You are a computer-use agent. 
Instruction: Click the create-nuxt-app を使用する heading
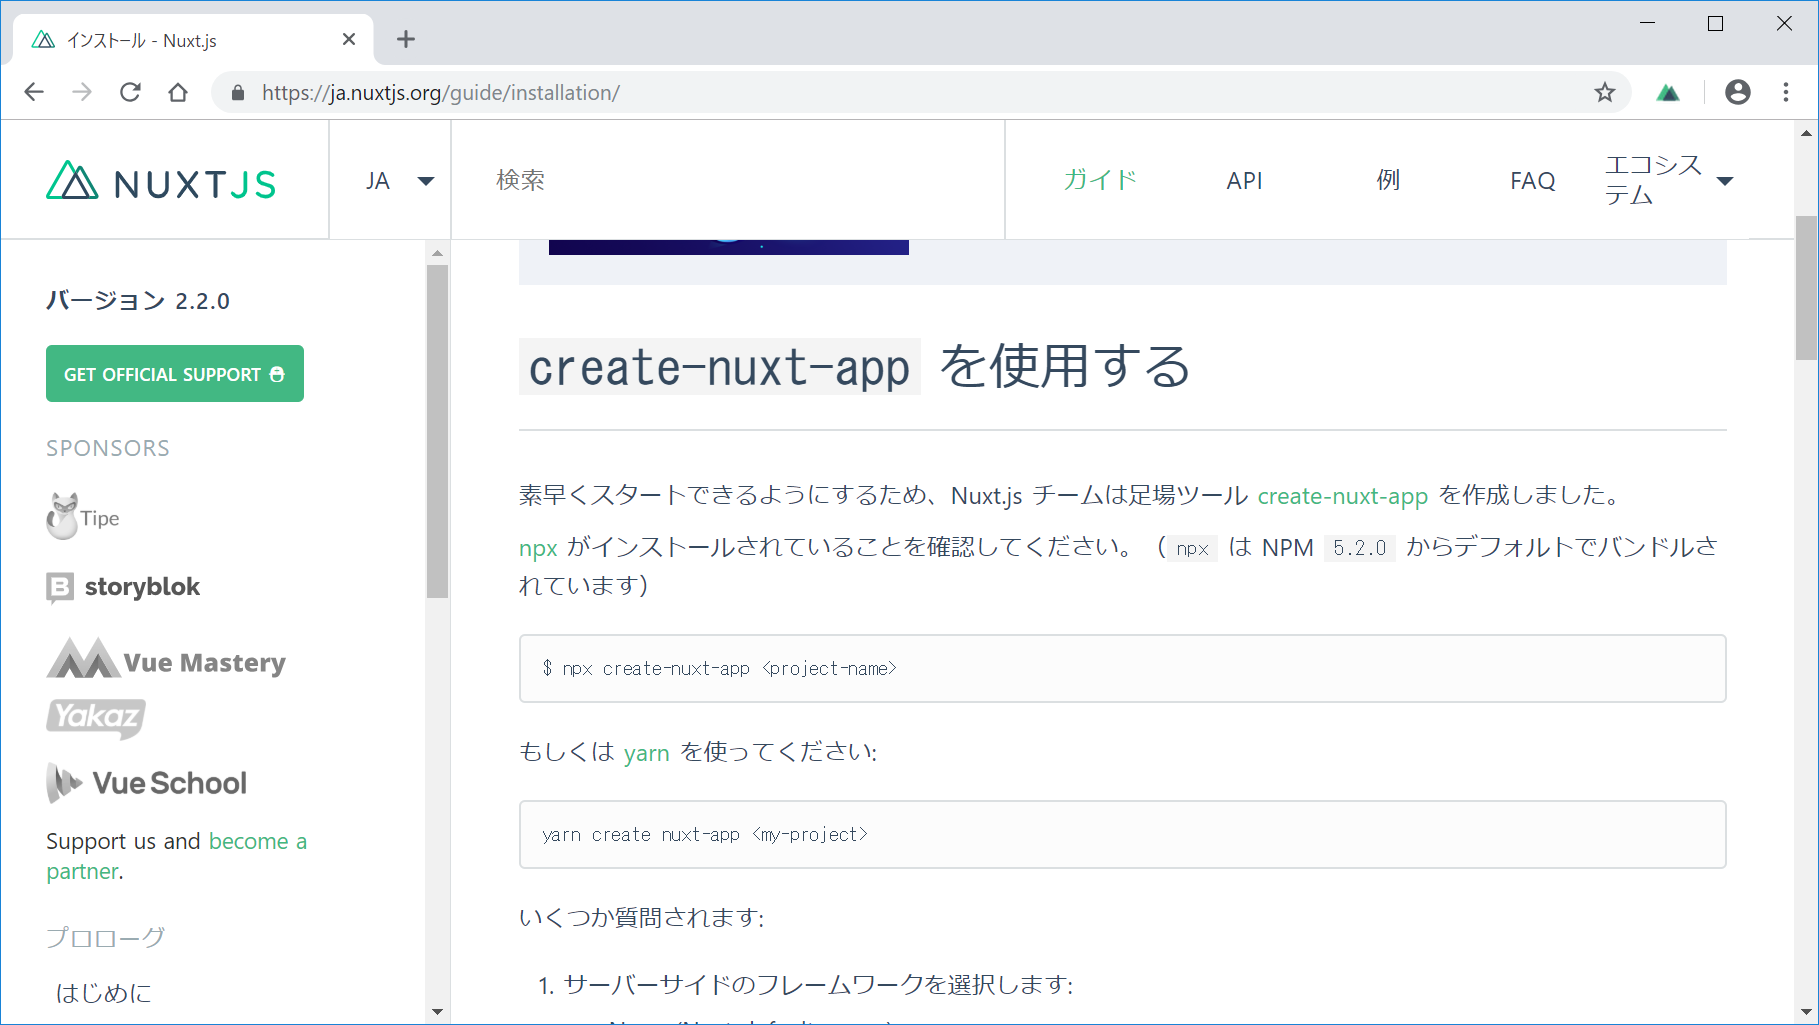pyautogui.click(x=855, y=367)
